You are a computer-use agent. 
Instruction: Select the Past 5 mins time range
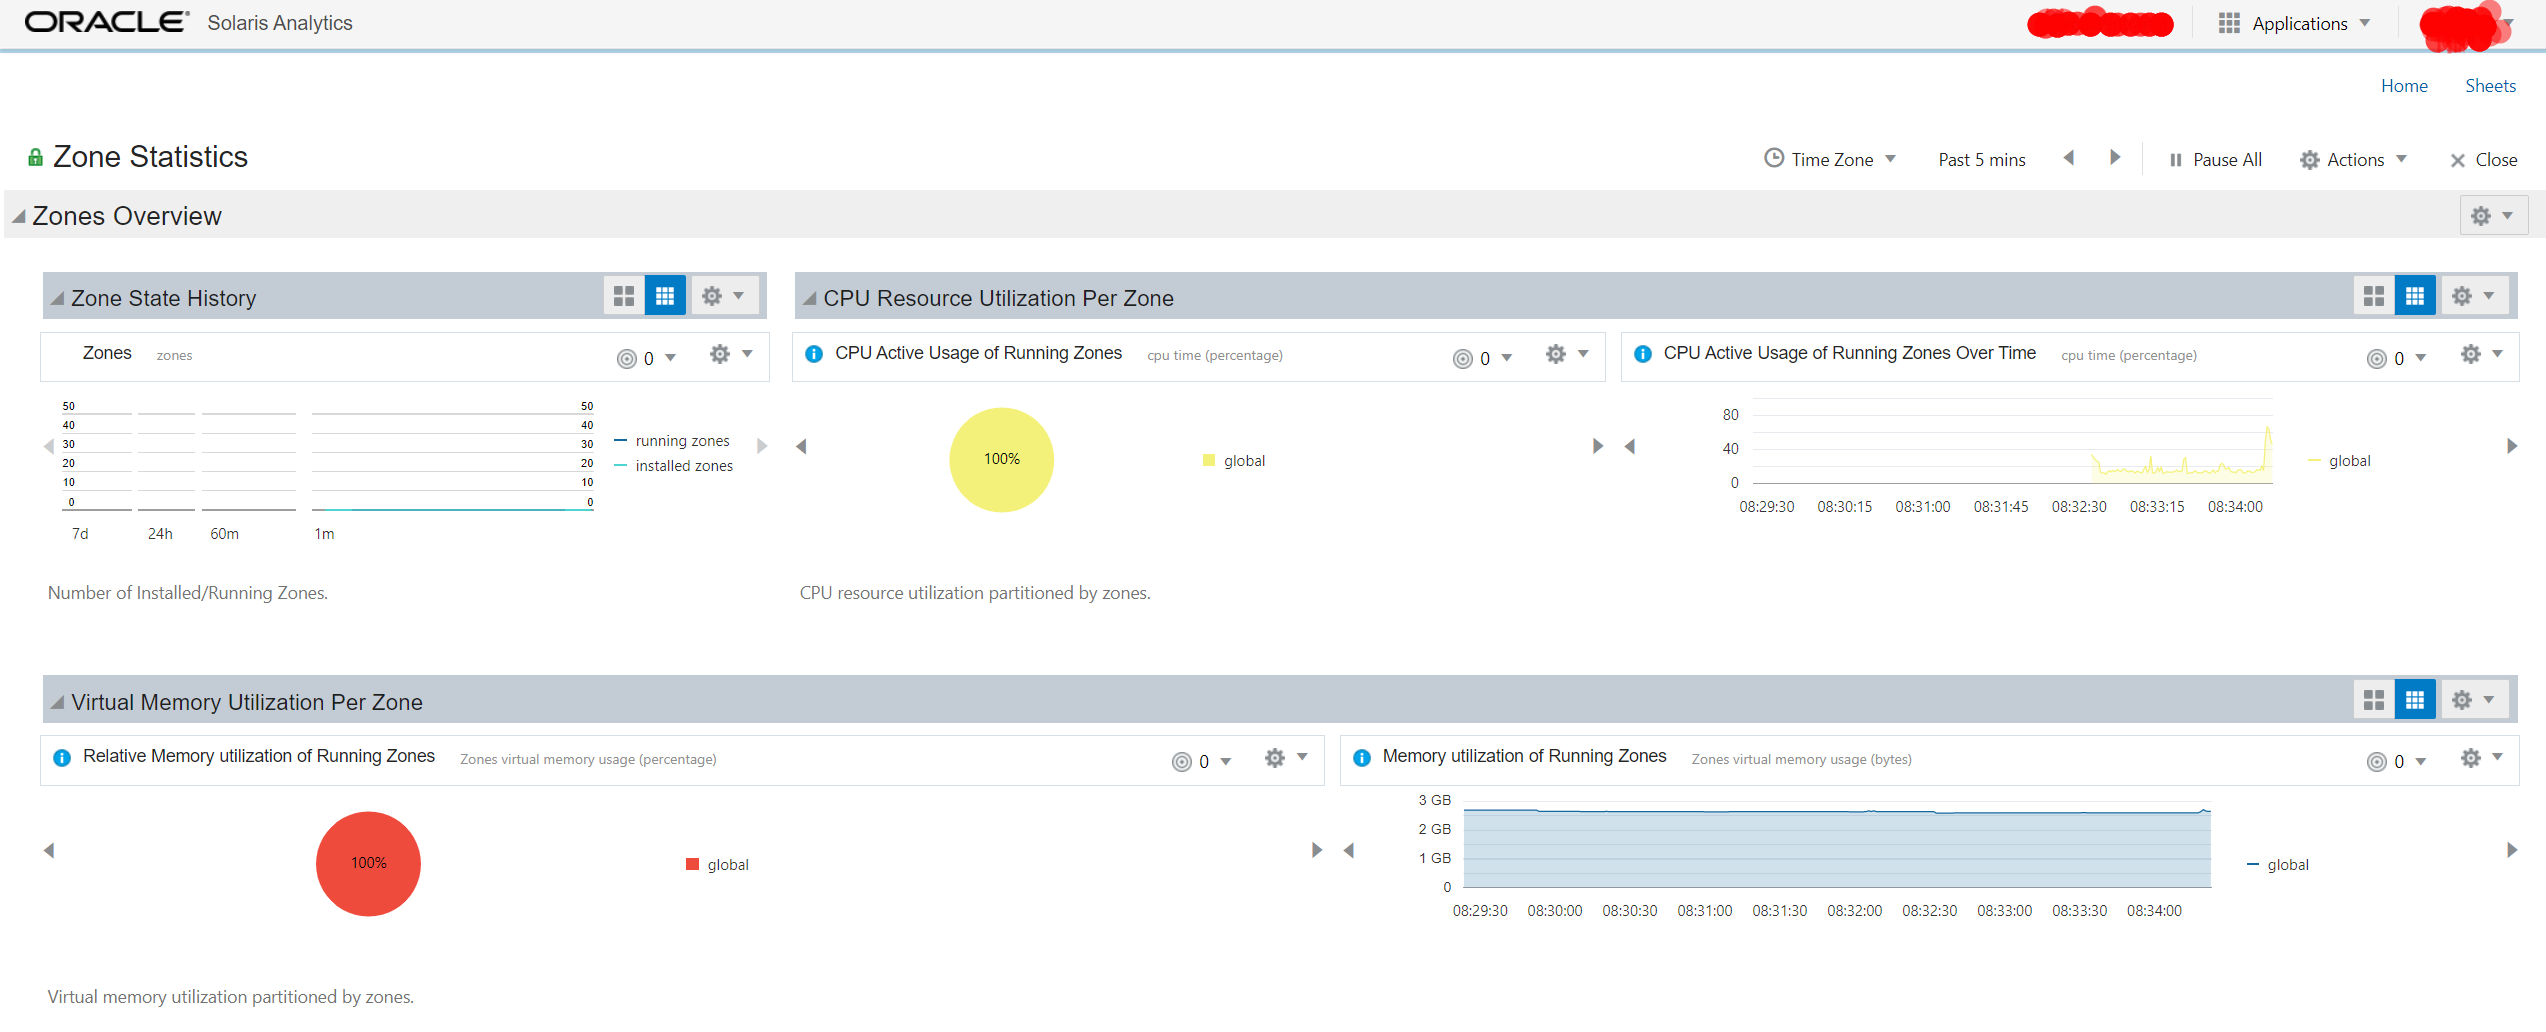pyautogui.click(x=1982, y=160)
